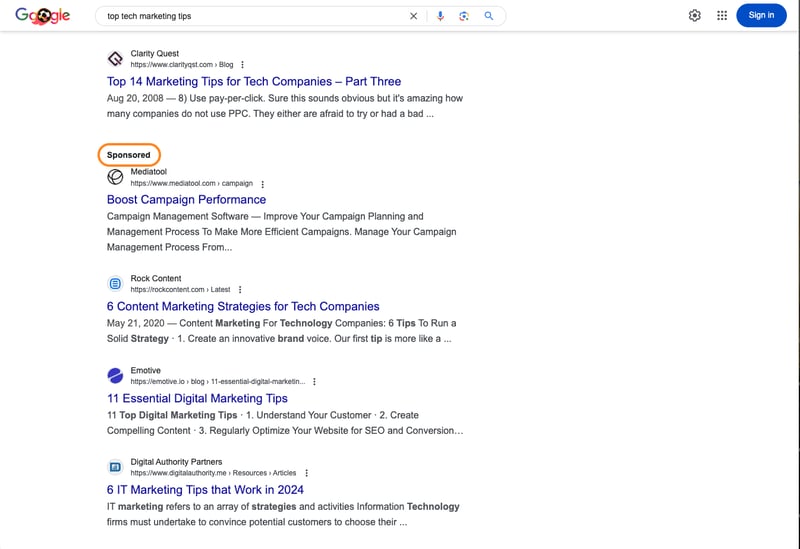The image size is (800, 549).
Task: Open "6 Content Marketing Strategies for Tech Companies"
Action: point(243,306)
